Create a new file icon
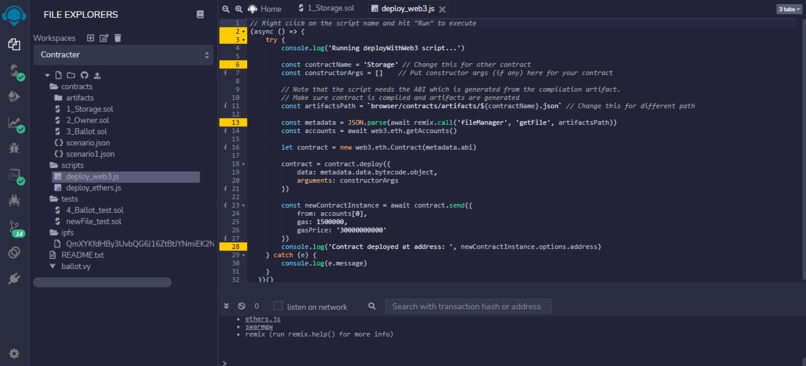The height and width of the screenshot is (366, 806). (x=58, y=75)
